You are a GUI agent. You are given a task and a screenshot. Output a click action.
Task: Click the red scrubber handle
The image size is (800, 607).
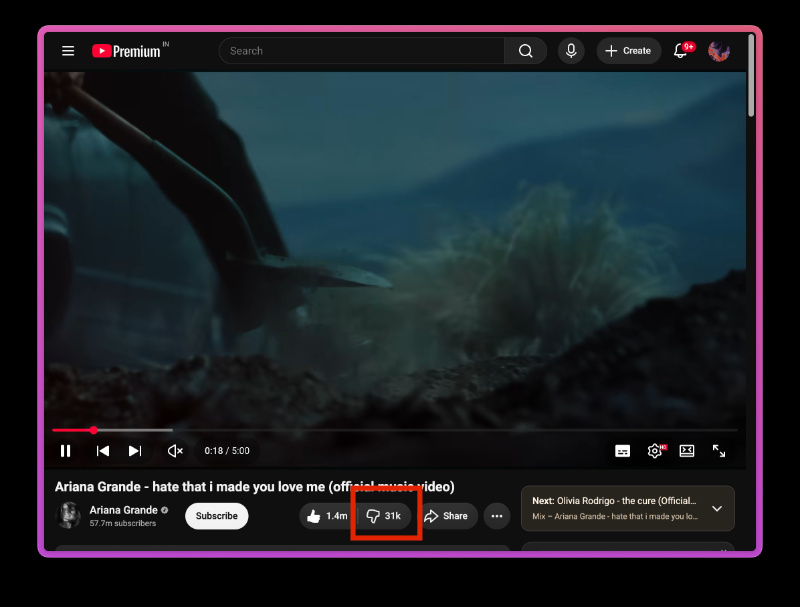tap(93, 431)
